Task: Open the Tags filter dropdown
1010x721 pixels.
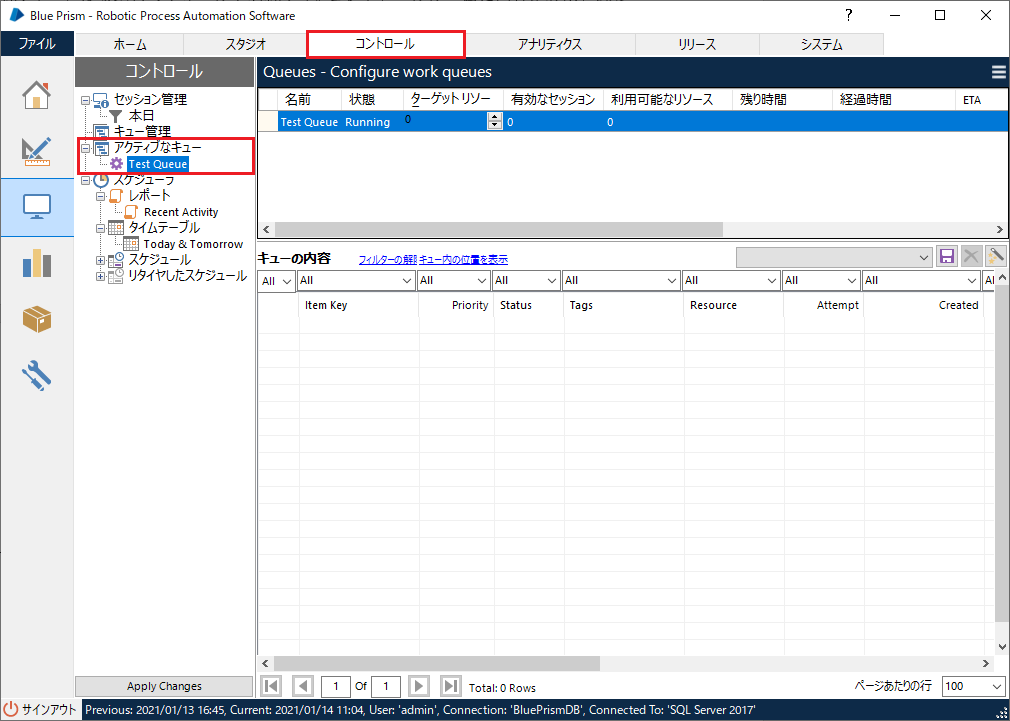Action: pos(621,280)
